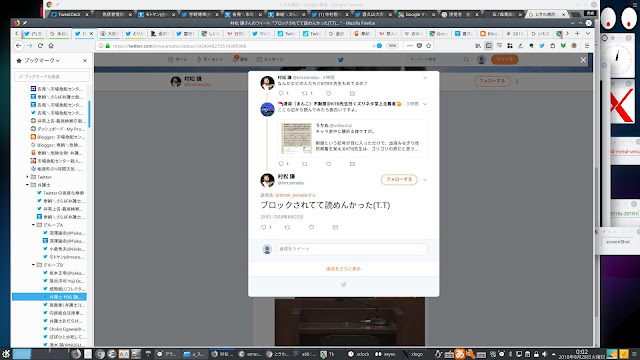Select the TweetDeck tab in Chrome window
The height and width of the screenshot is (360, 640).
pyautogui.click(x=70, y=14)
